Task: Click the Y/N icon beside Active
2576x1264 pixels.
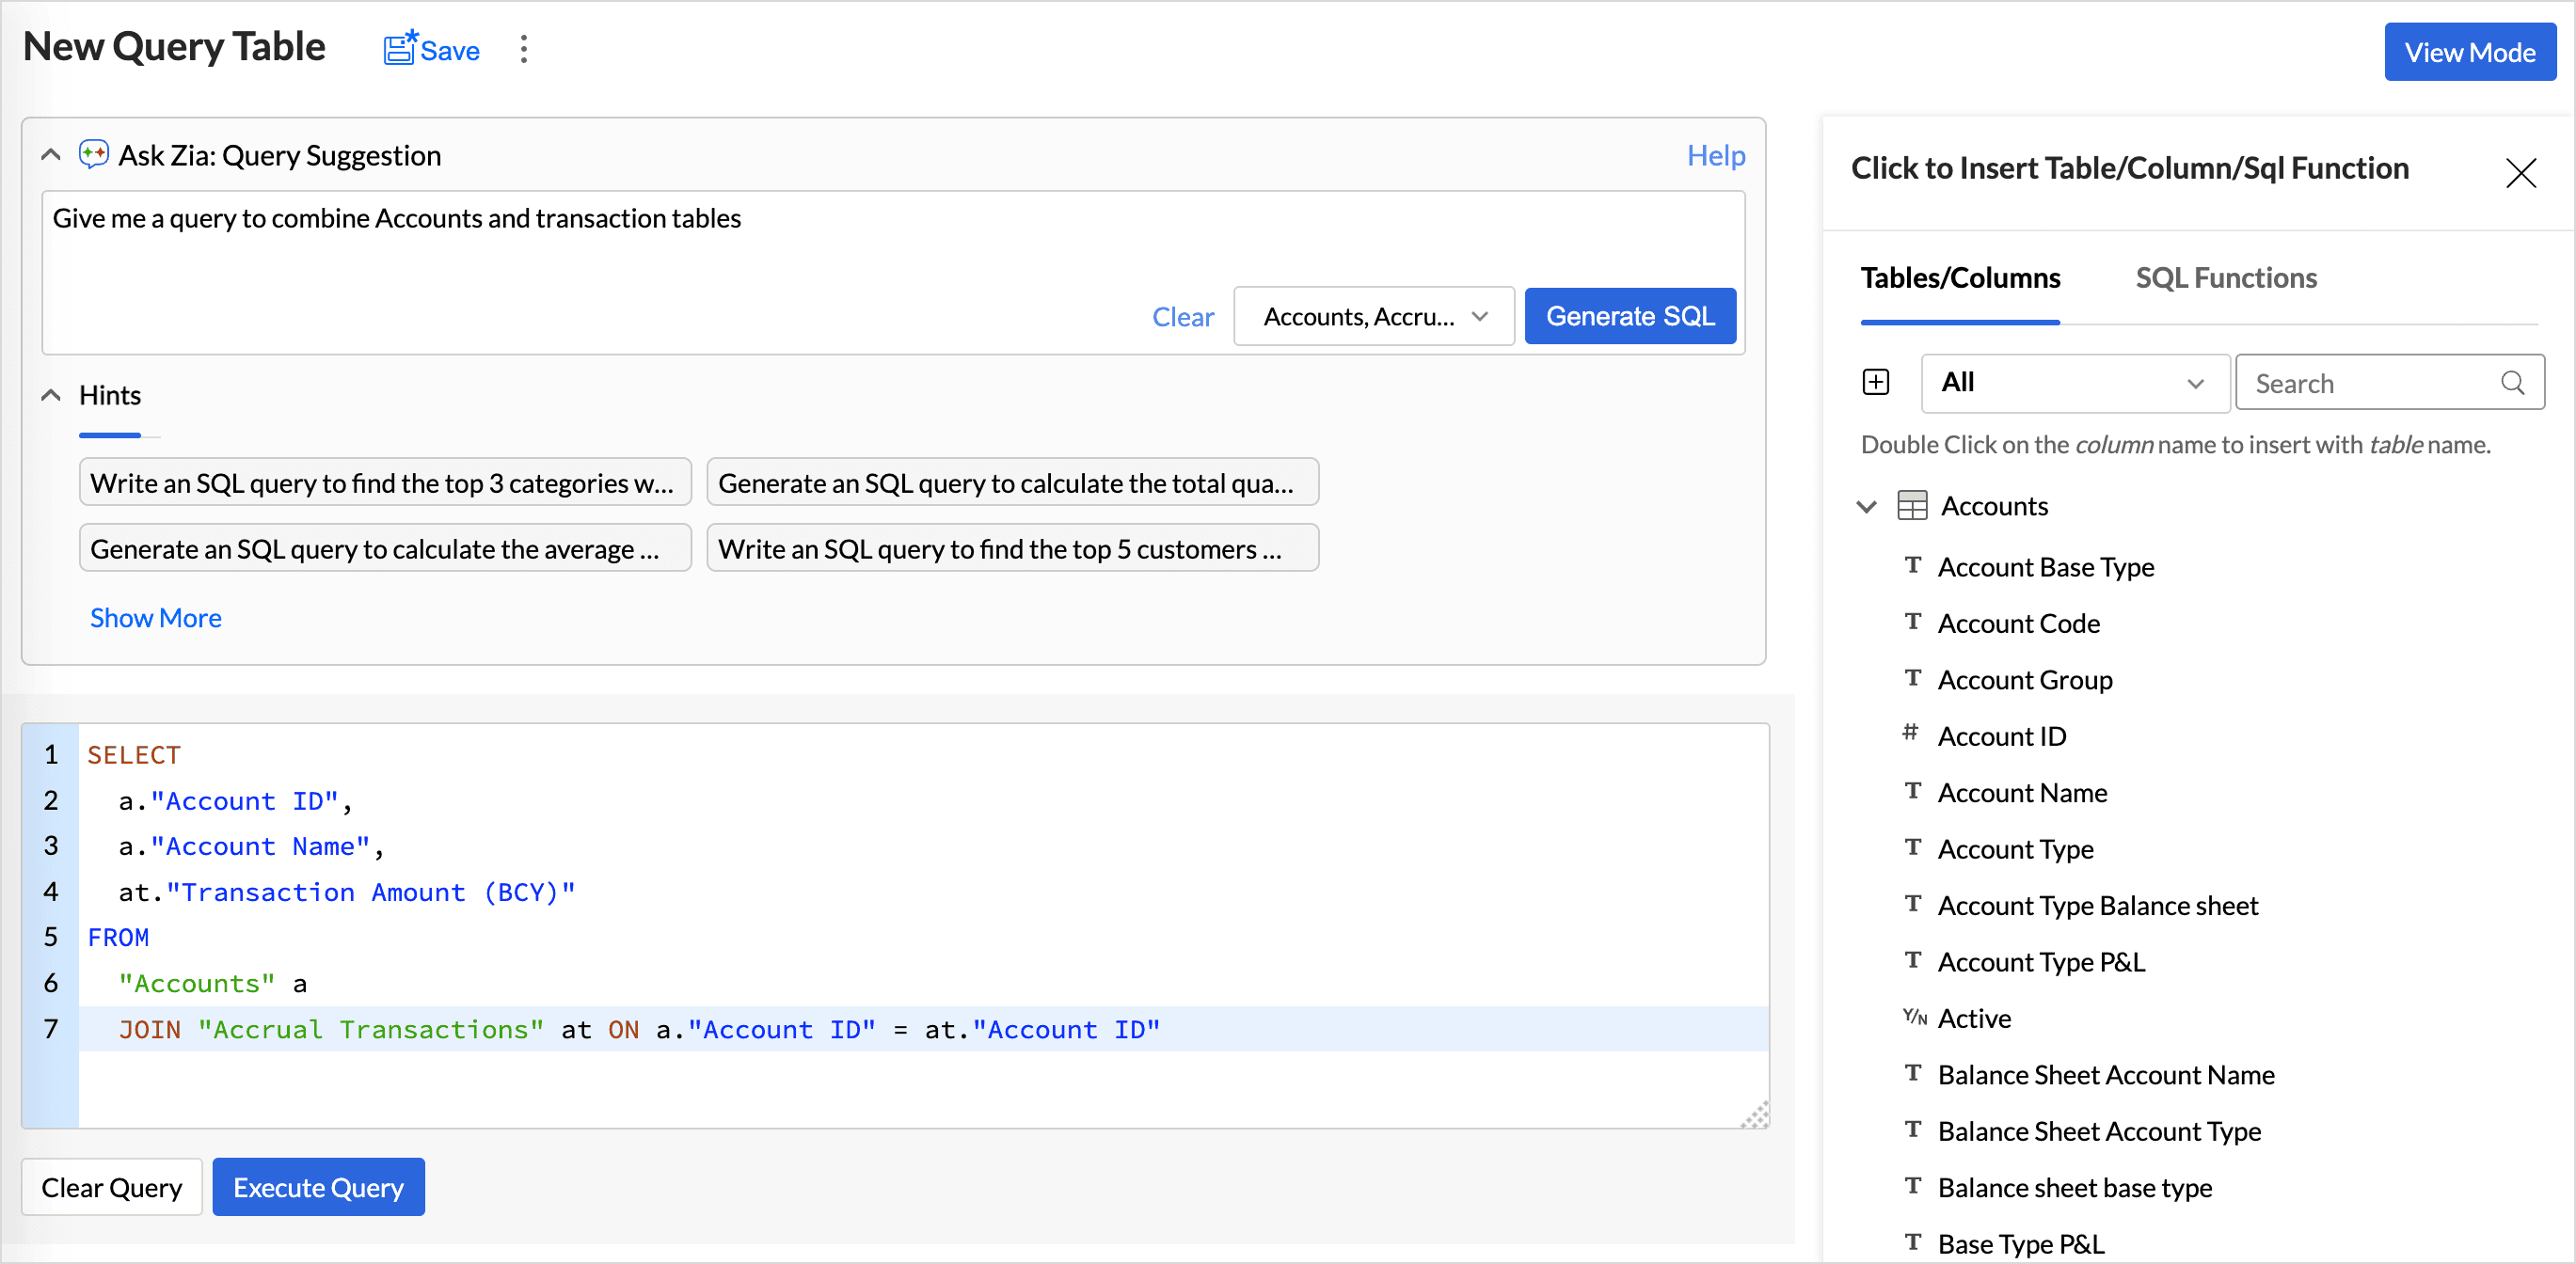Action: coord(1914,1018)
